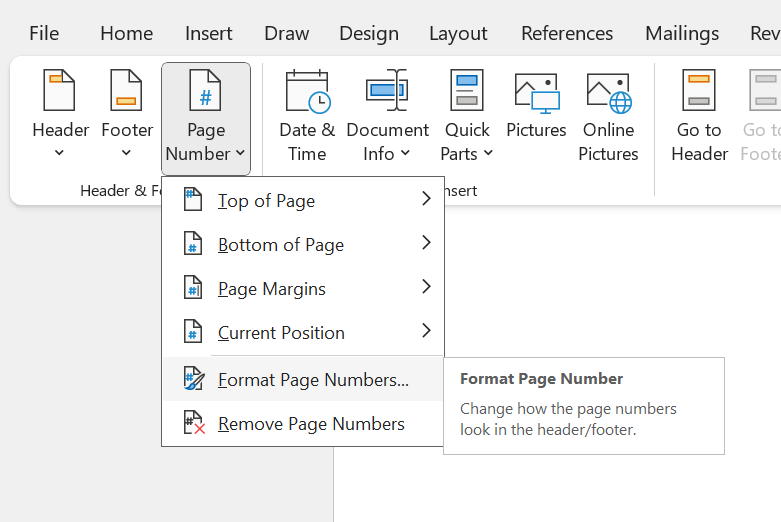Open the File tab
The width and height of the screenshot is (781, 522).
(x=44, y=33)
